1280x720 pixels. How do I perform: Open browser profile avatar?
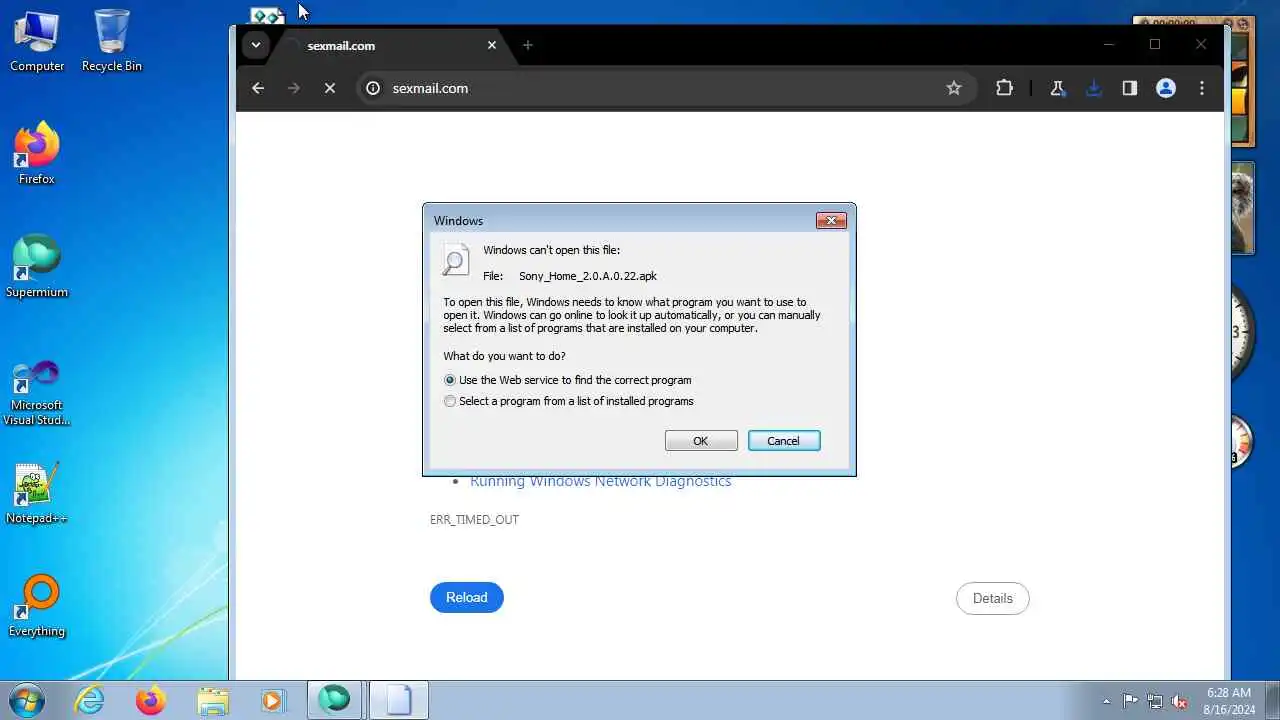[x=1165, y=88]
